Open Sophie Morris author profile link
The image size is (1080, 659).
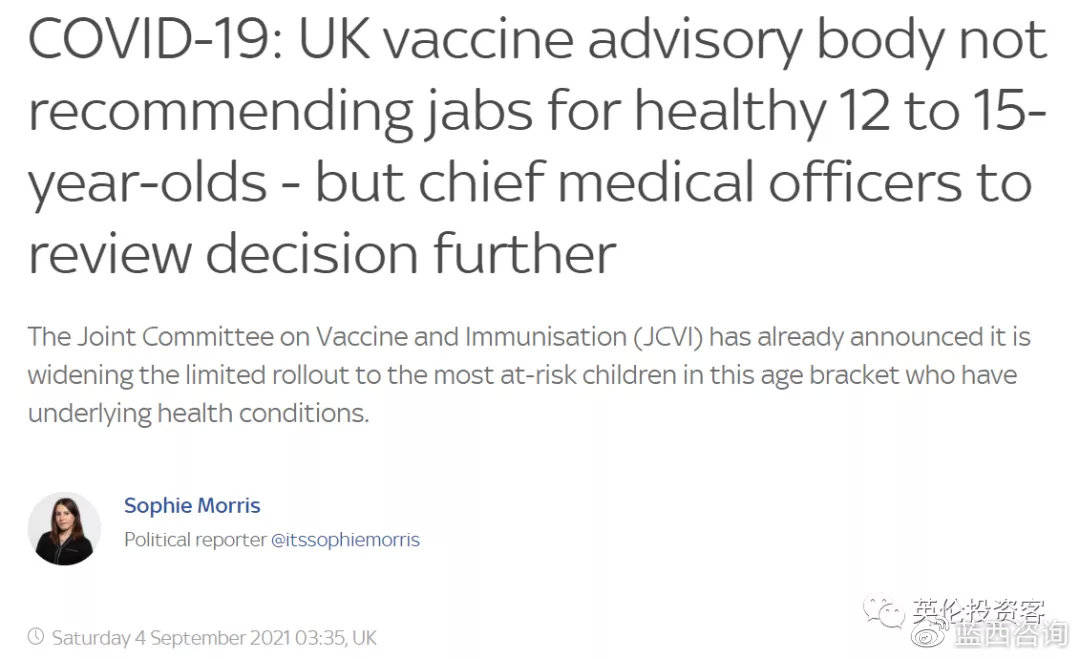tap(192, 506)
